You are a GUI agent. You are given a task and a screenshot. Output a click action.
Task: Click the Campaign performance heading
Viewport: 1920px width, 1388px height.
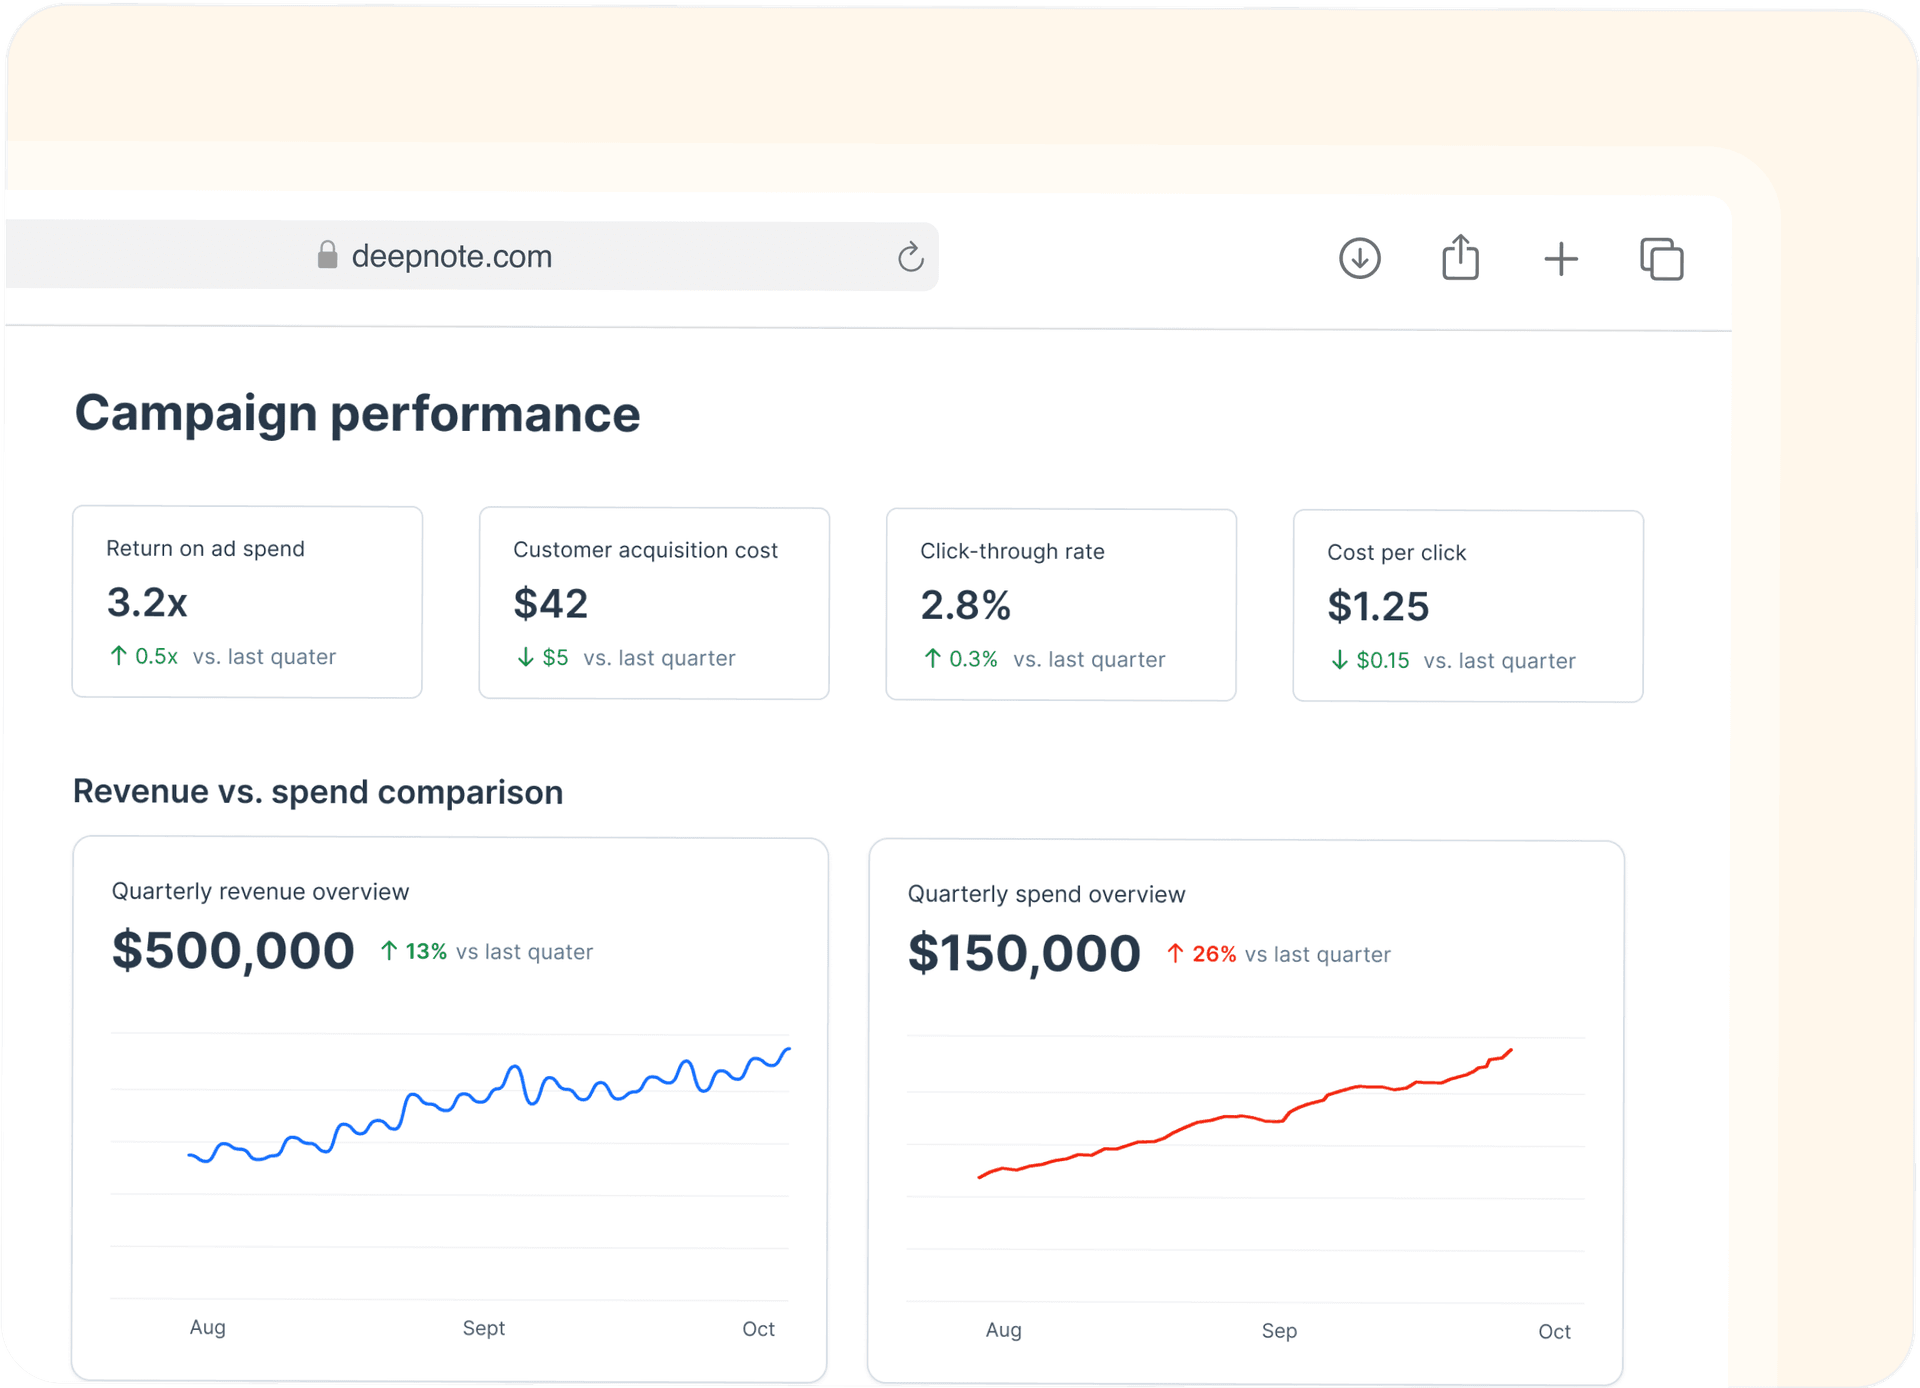[x=357, y=414]
